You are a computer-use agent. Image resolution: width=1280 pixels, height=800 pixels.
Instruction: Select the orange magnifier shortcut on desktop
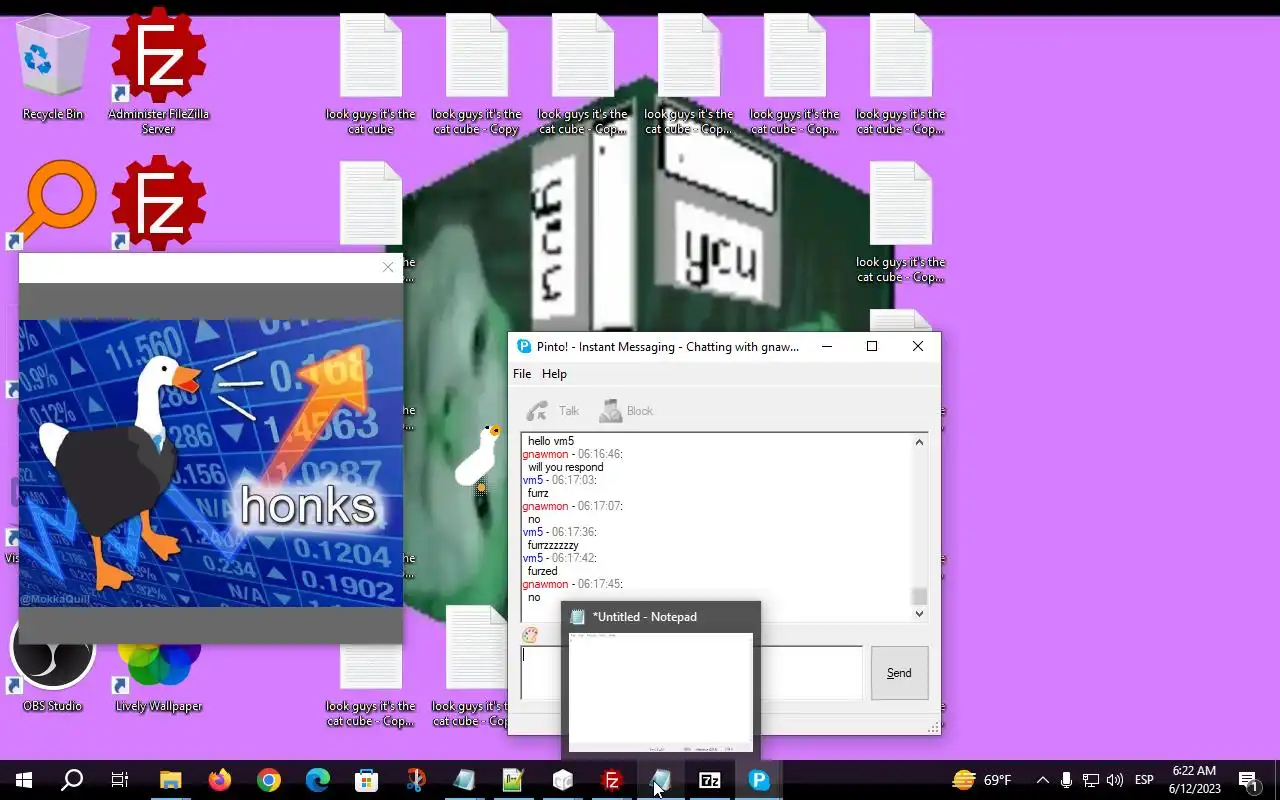click(x=55, y=205)
